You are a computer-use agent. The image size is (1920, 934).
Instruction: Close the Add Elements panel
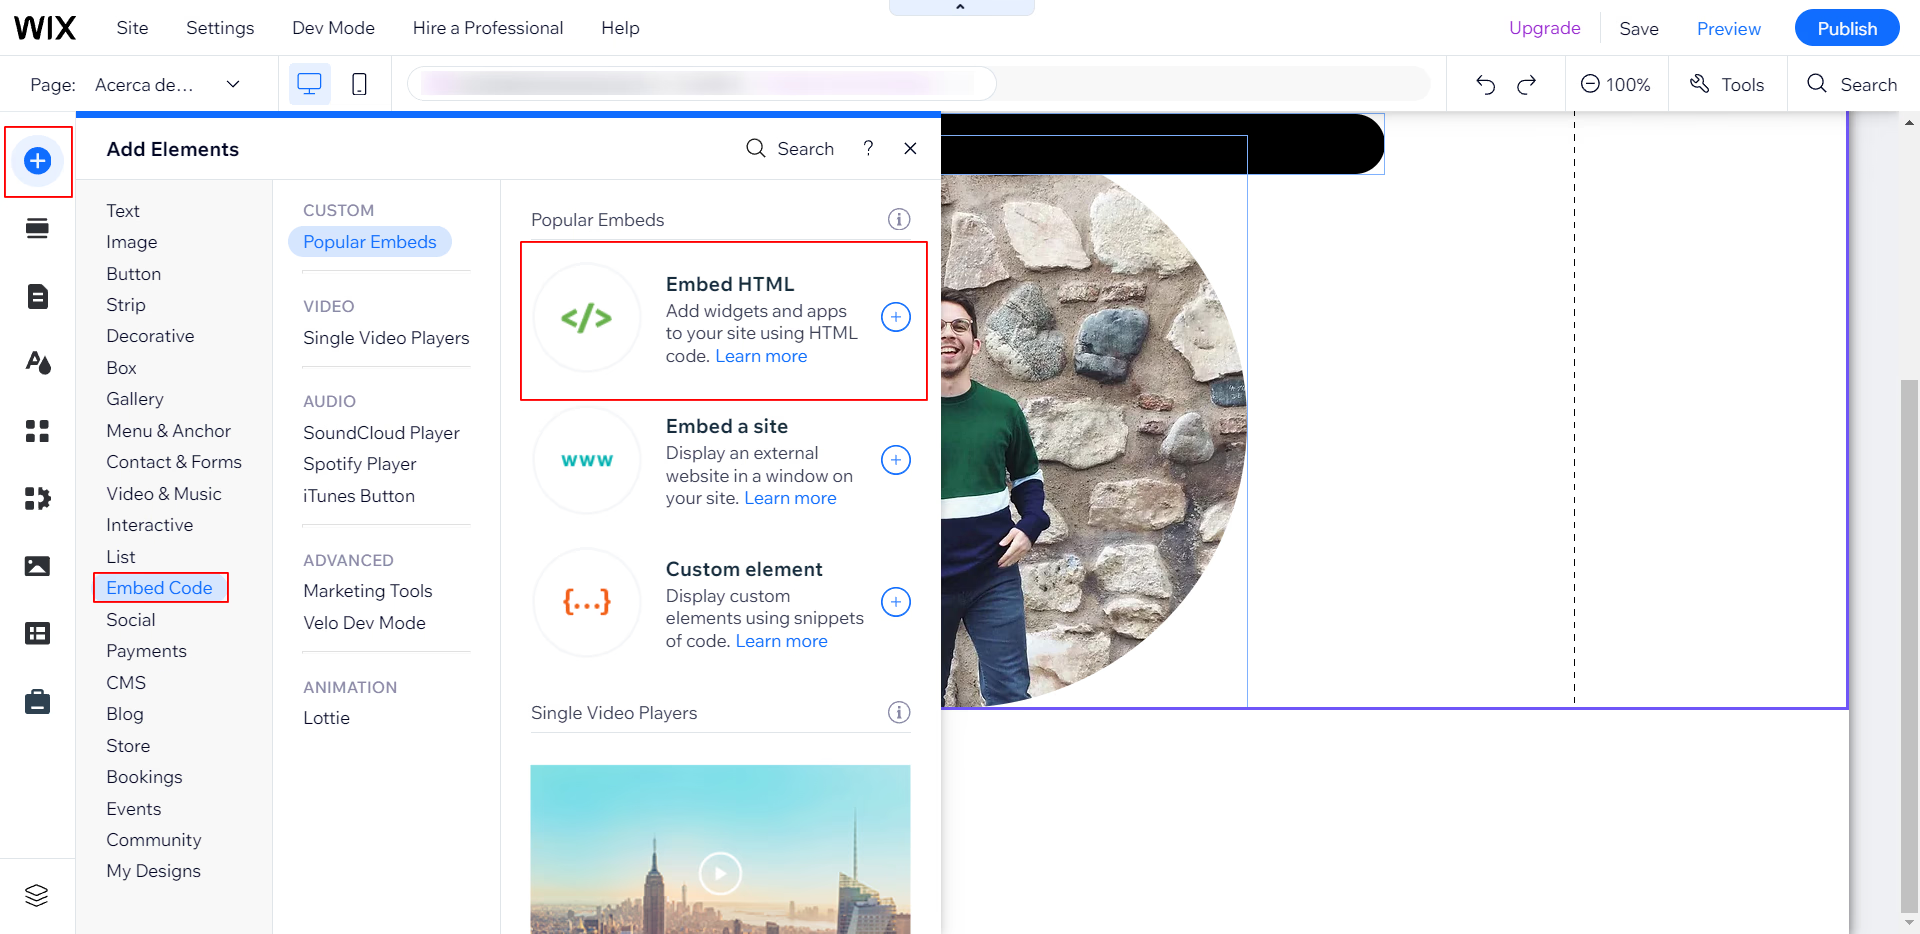(x=910, y=149)
